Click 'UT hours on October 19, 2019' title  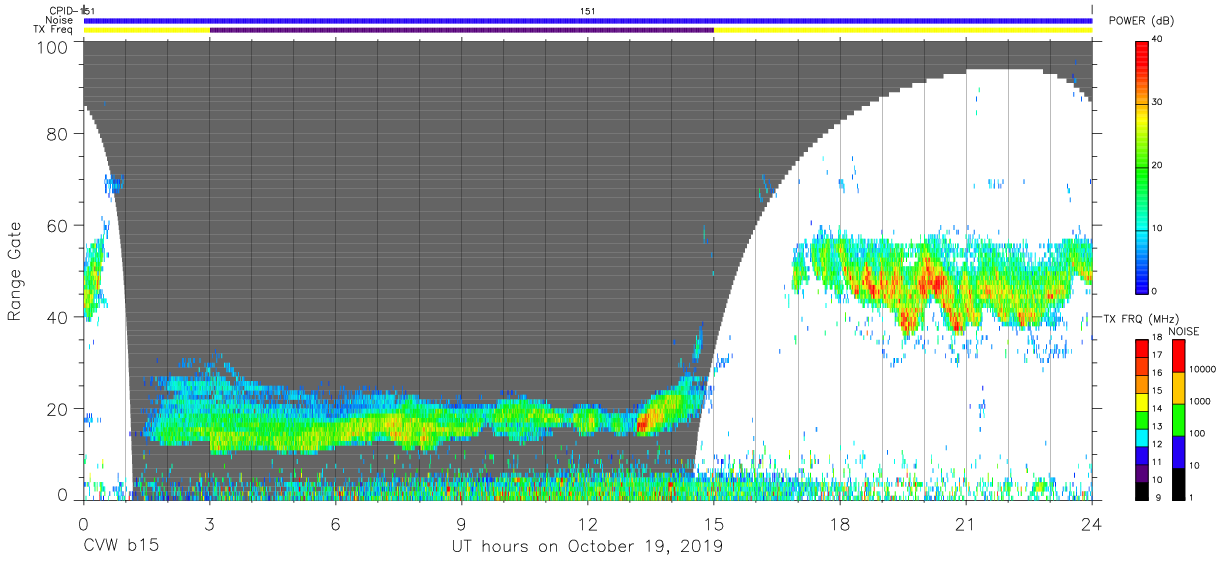pyautogui.click(x=586, y=547)
